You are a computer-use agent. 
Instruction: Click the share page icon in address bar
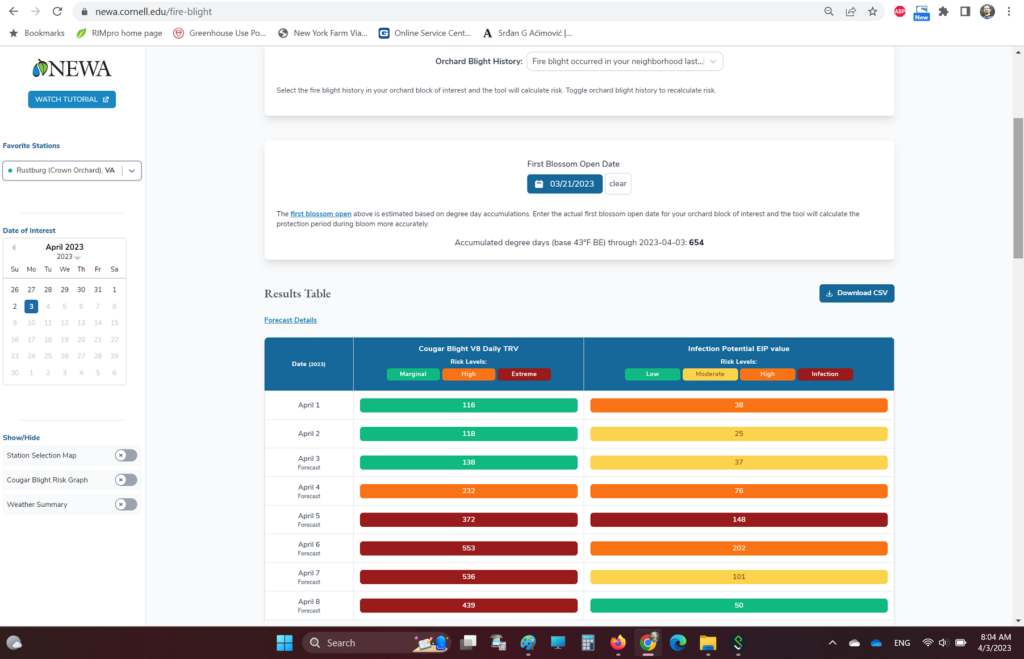click(x=851, y=11)
